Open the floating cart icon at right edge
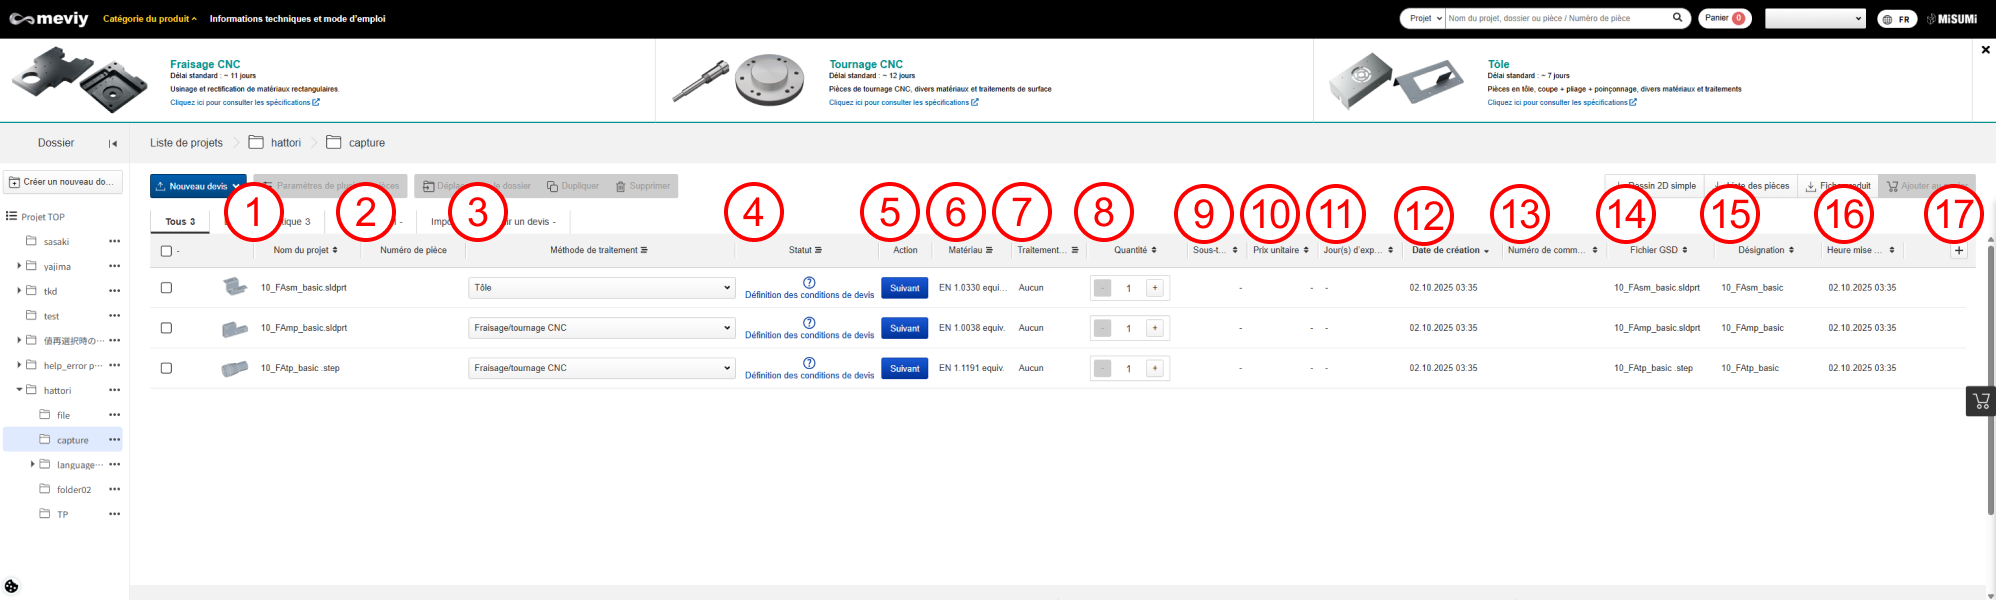 (x=1980, y=401)
